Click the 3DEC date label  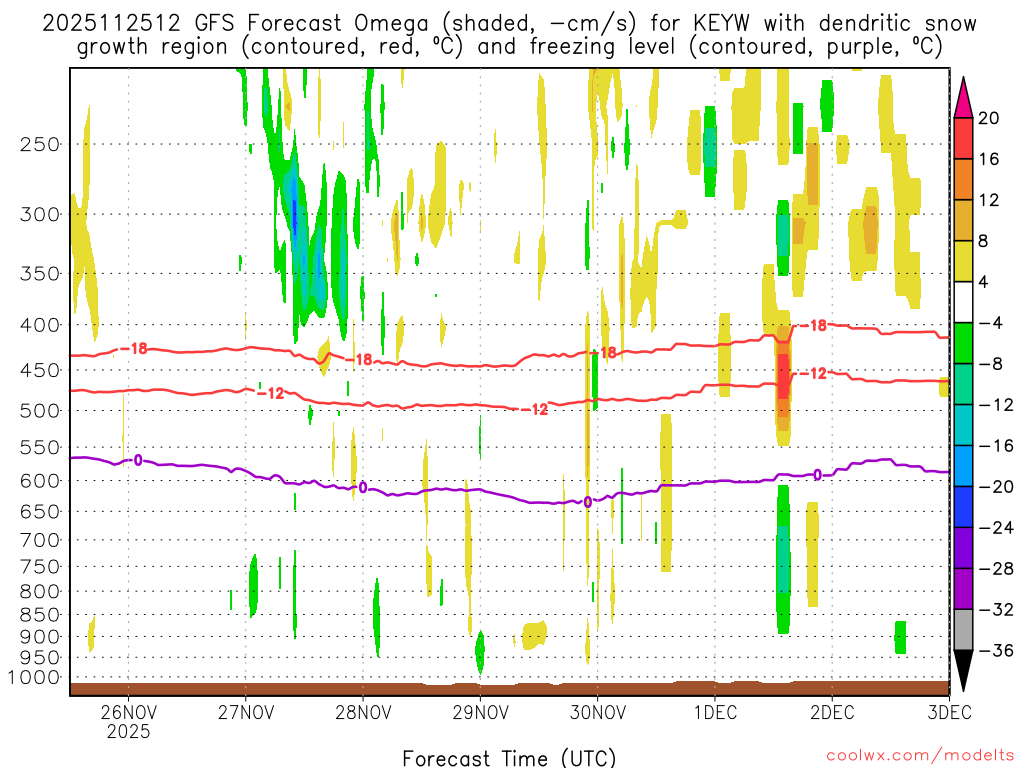[x=950, y=712]
